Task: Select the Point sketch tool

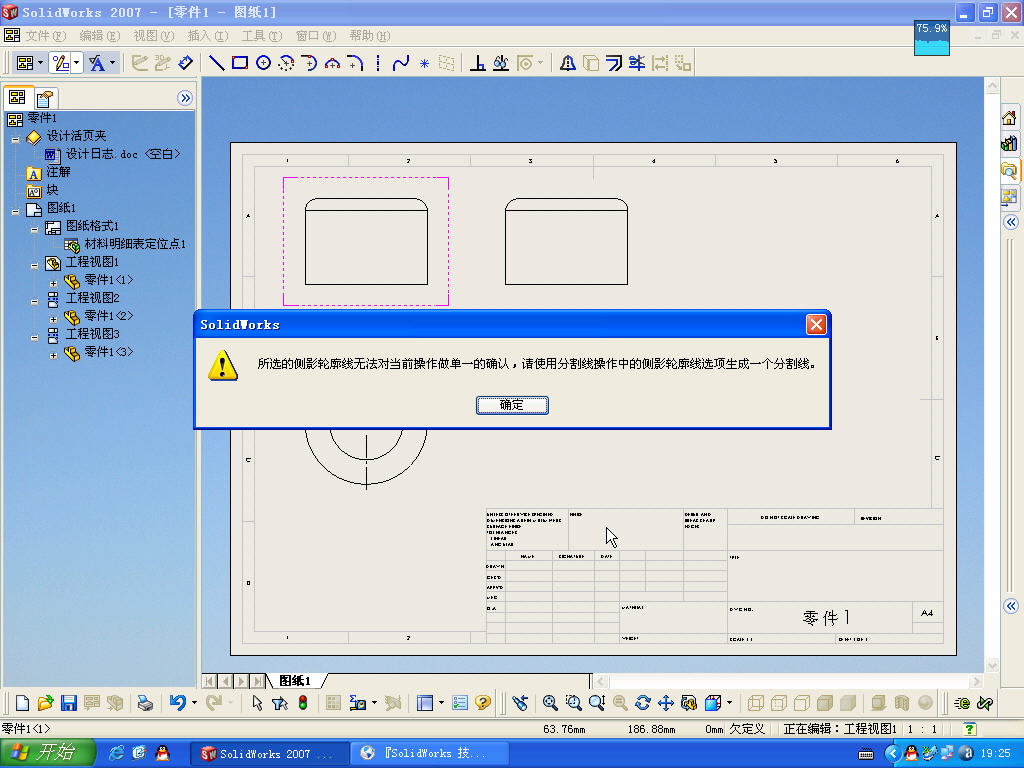Action: tap(424, 63)
